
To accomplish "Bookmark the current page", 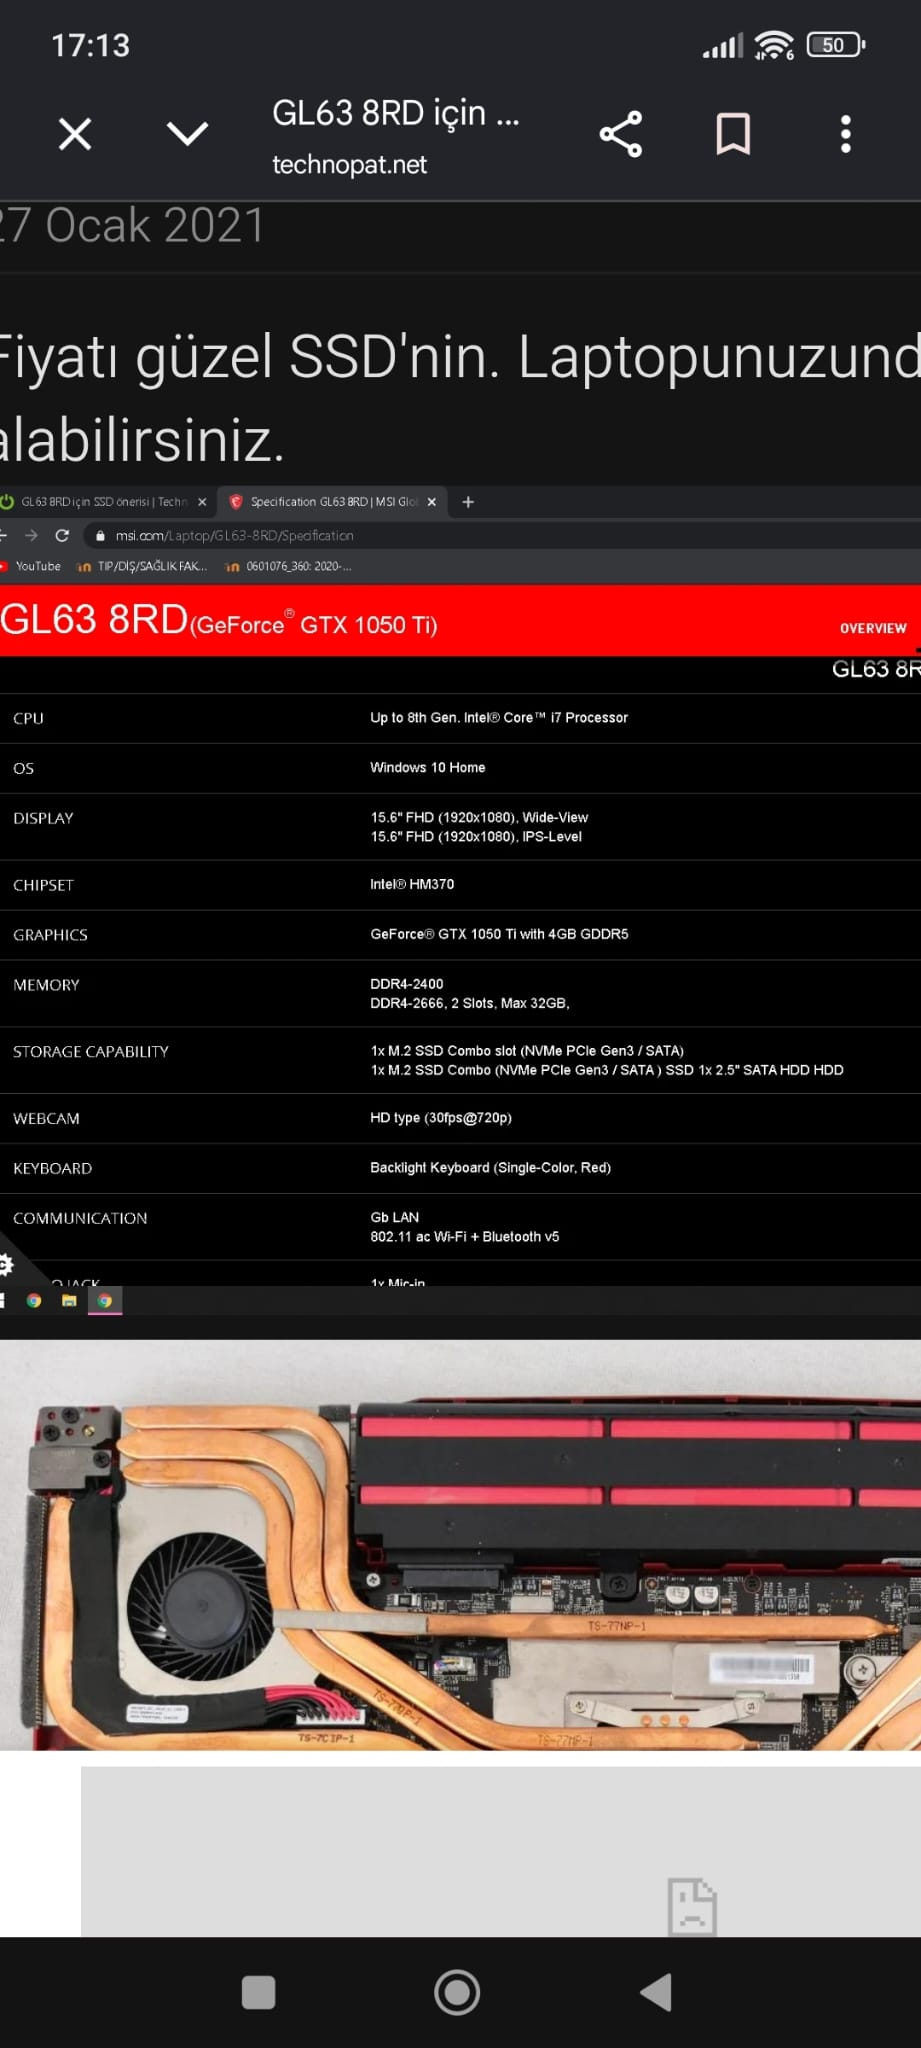I will tap(733, 134).
